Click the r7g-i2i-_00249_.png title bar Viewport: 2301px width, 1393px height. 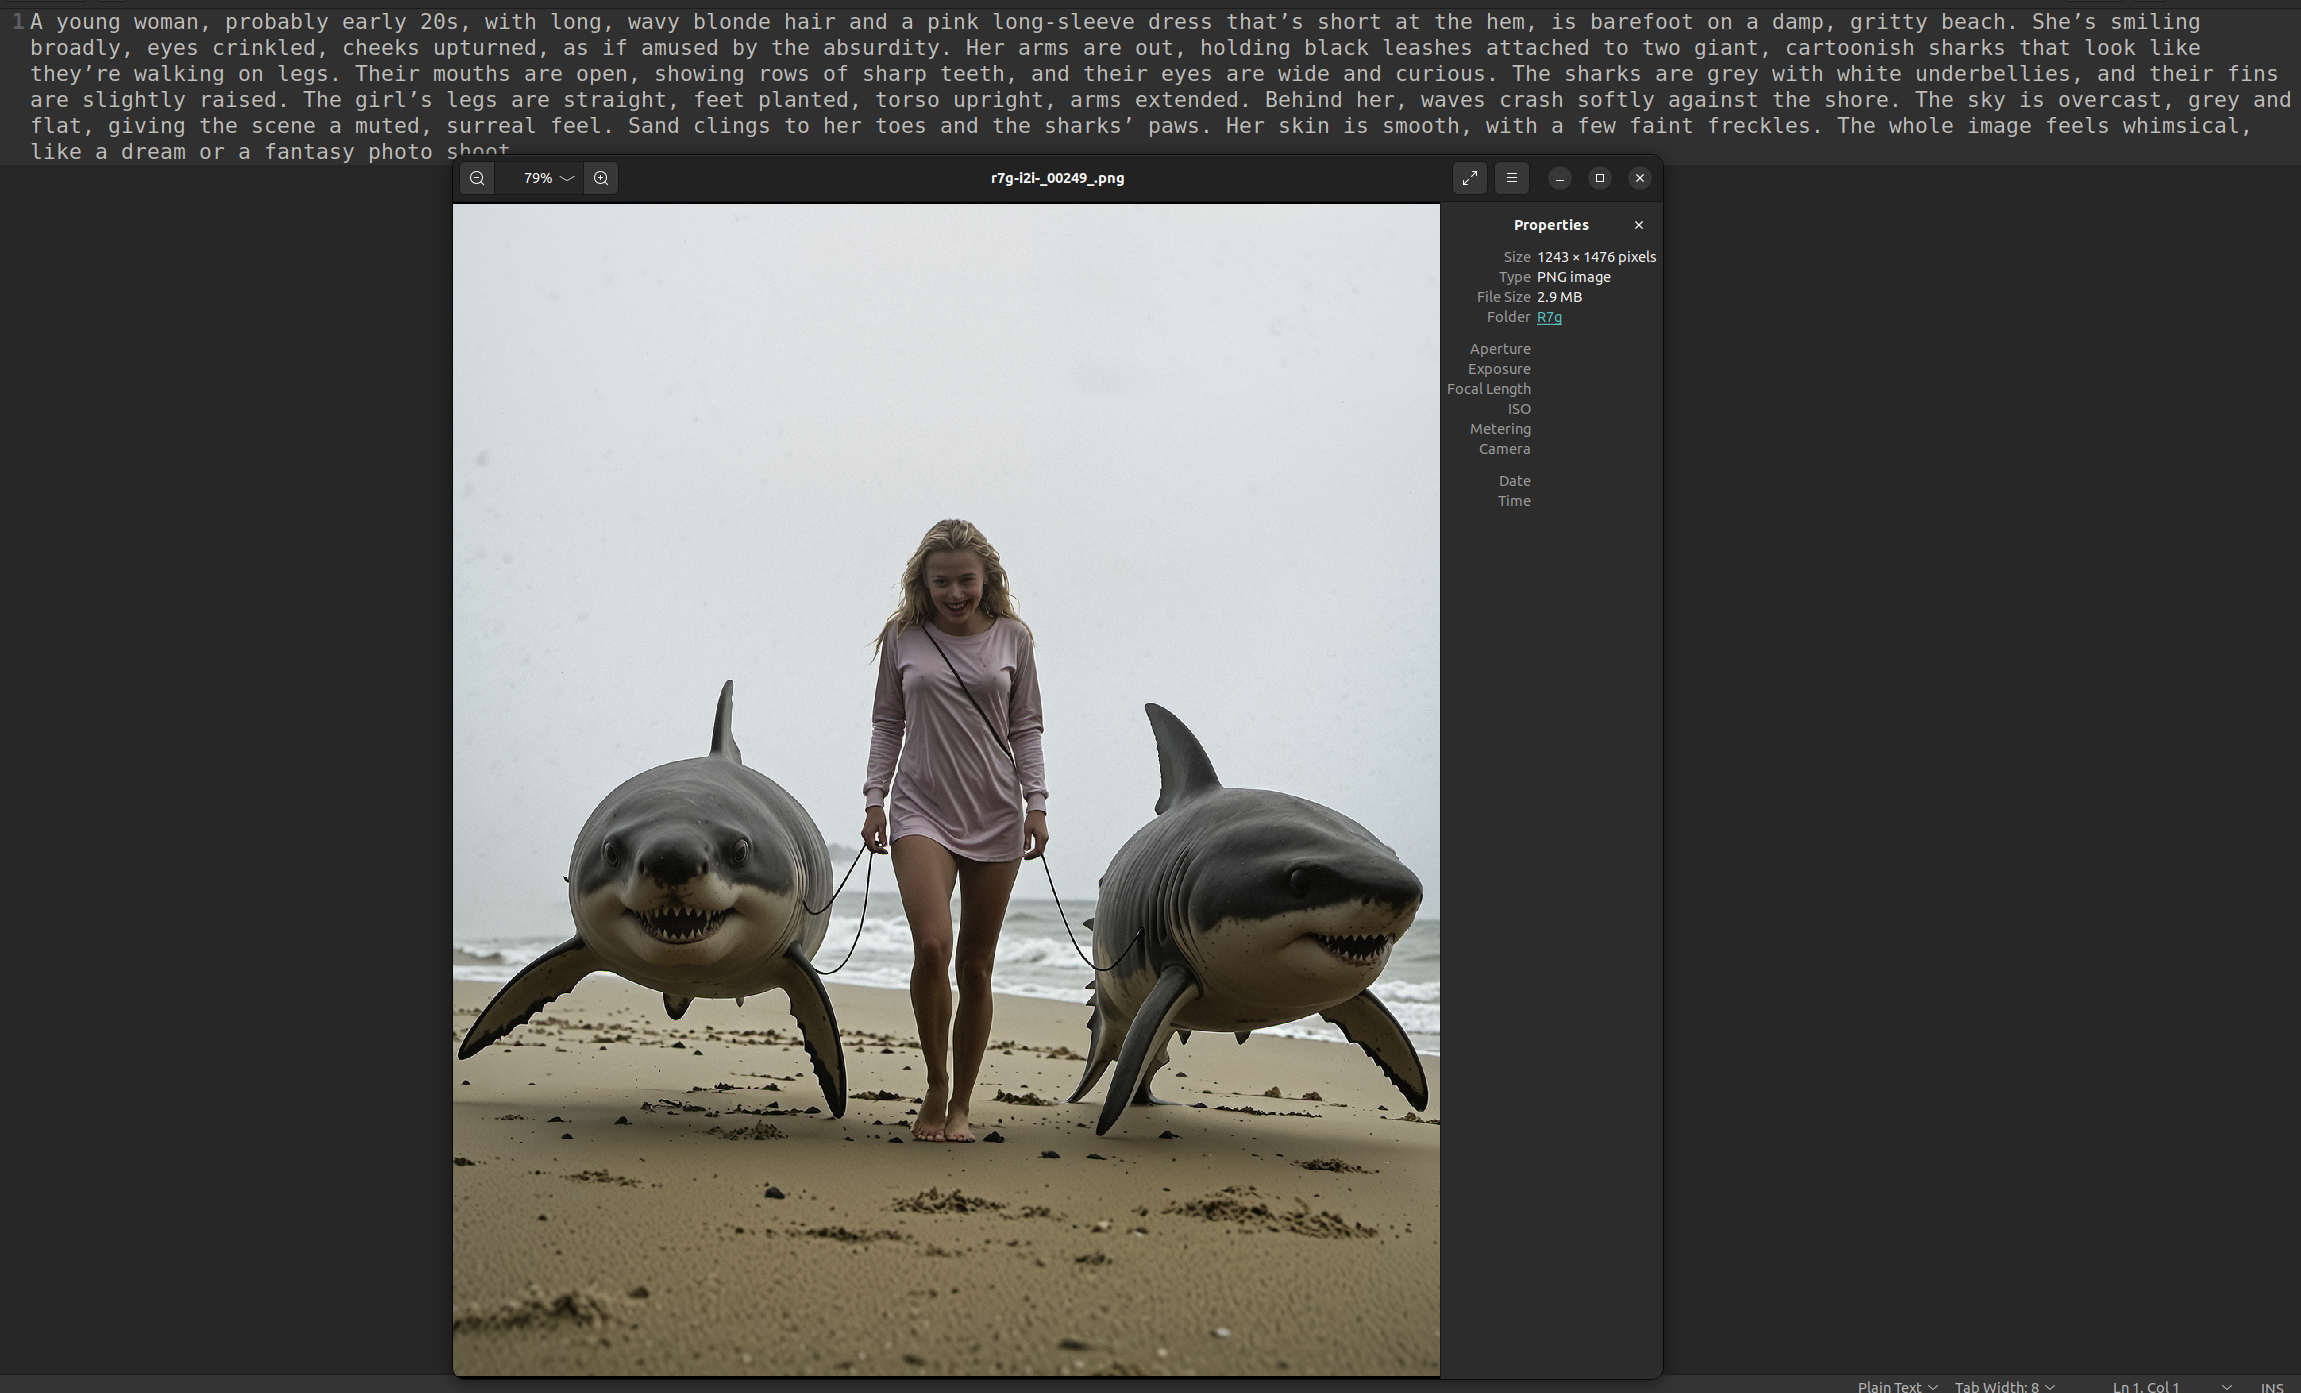[1057, 178]
